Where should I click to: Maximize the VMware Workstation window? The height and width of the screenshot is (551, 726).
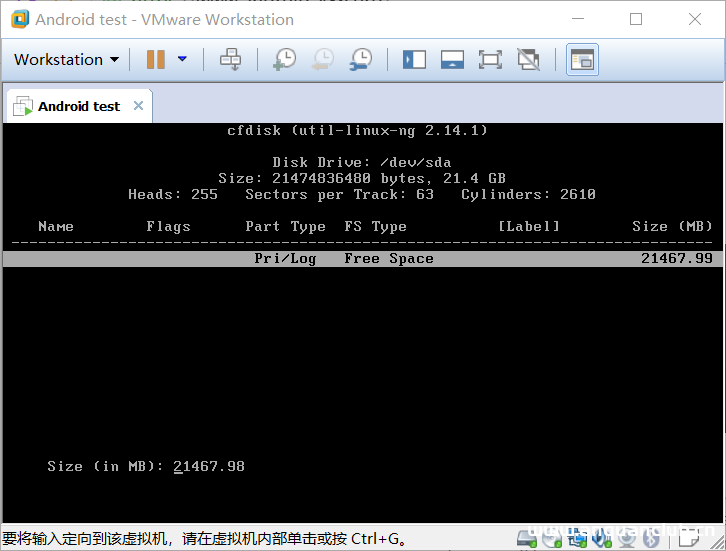[x=636, y=19]
